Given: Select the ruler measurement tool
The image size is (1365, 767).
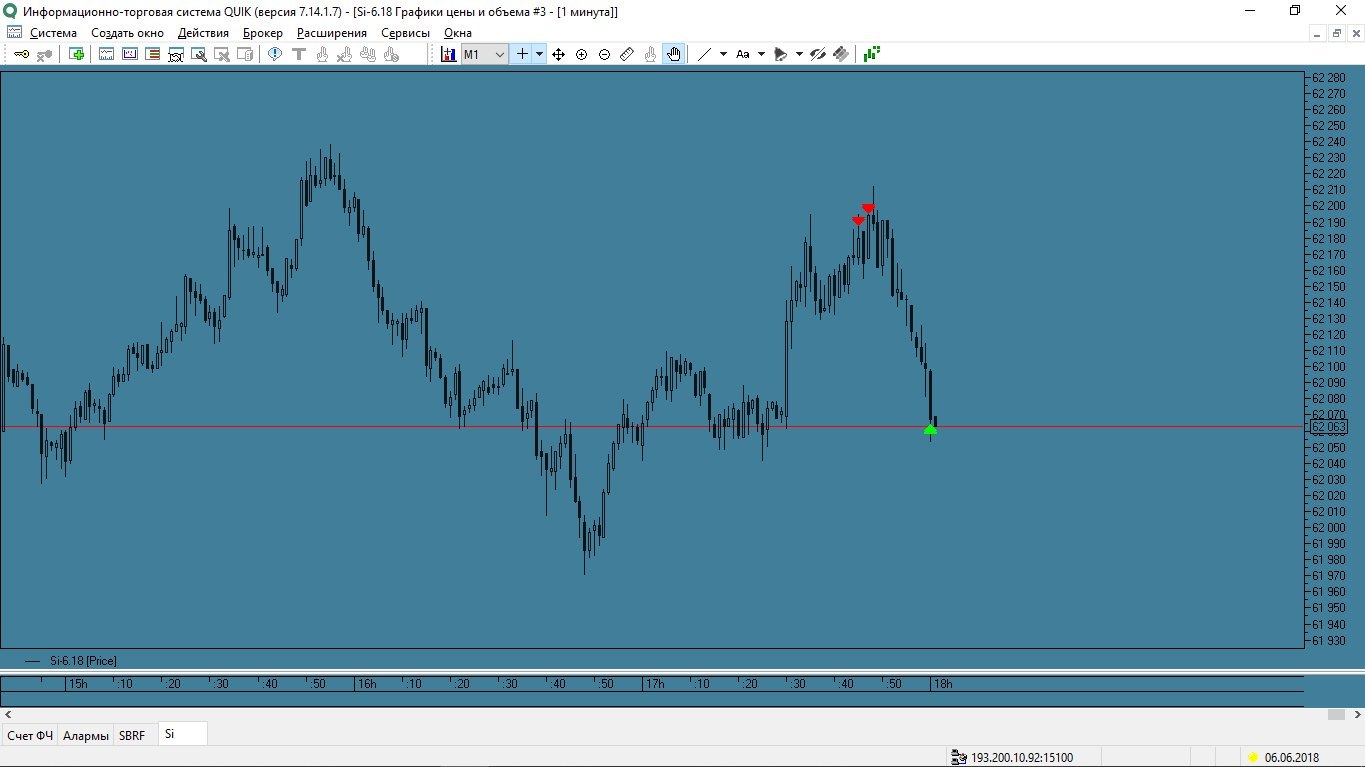Looking at the screenshot, I should click(x=627, y=54).
